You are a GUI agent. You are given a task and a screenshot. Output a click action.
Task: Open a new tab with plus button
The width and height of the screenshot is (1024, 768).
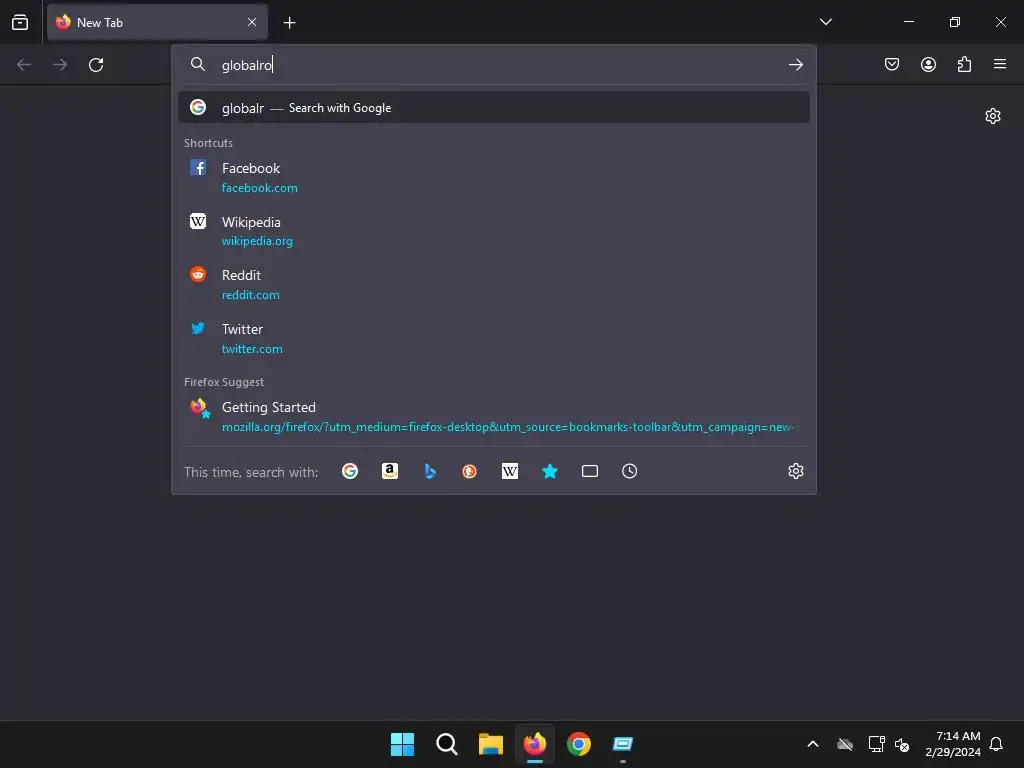click(289, 23)
